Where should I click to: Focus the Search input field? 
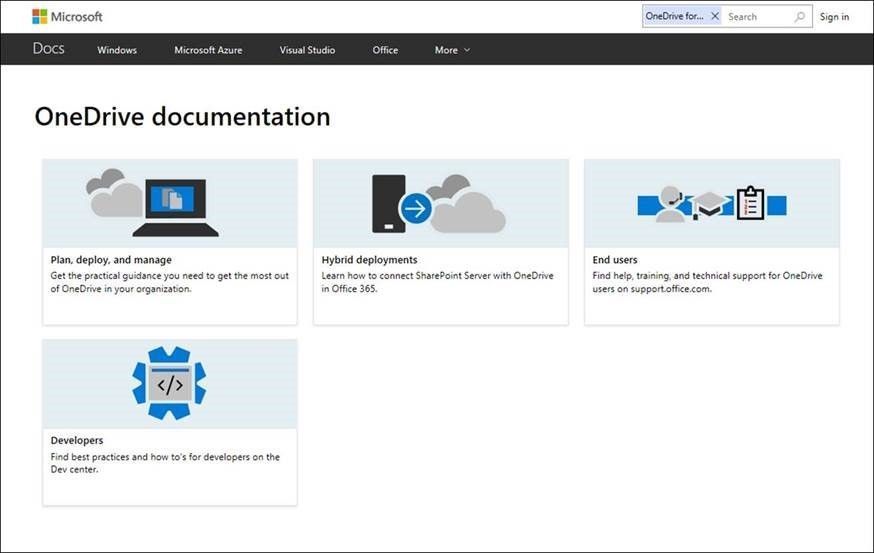point(756,17)
